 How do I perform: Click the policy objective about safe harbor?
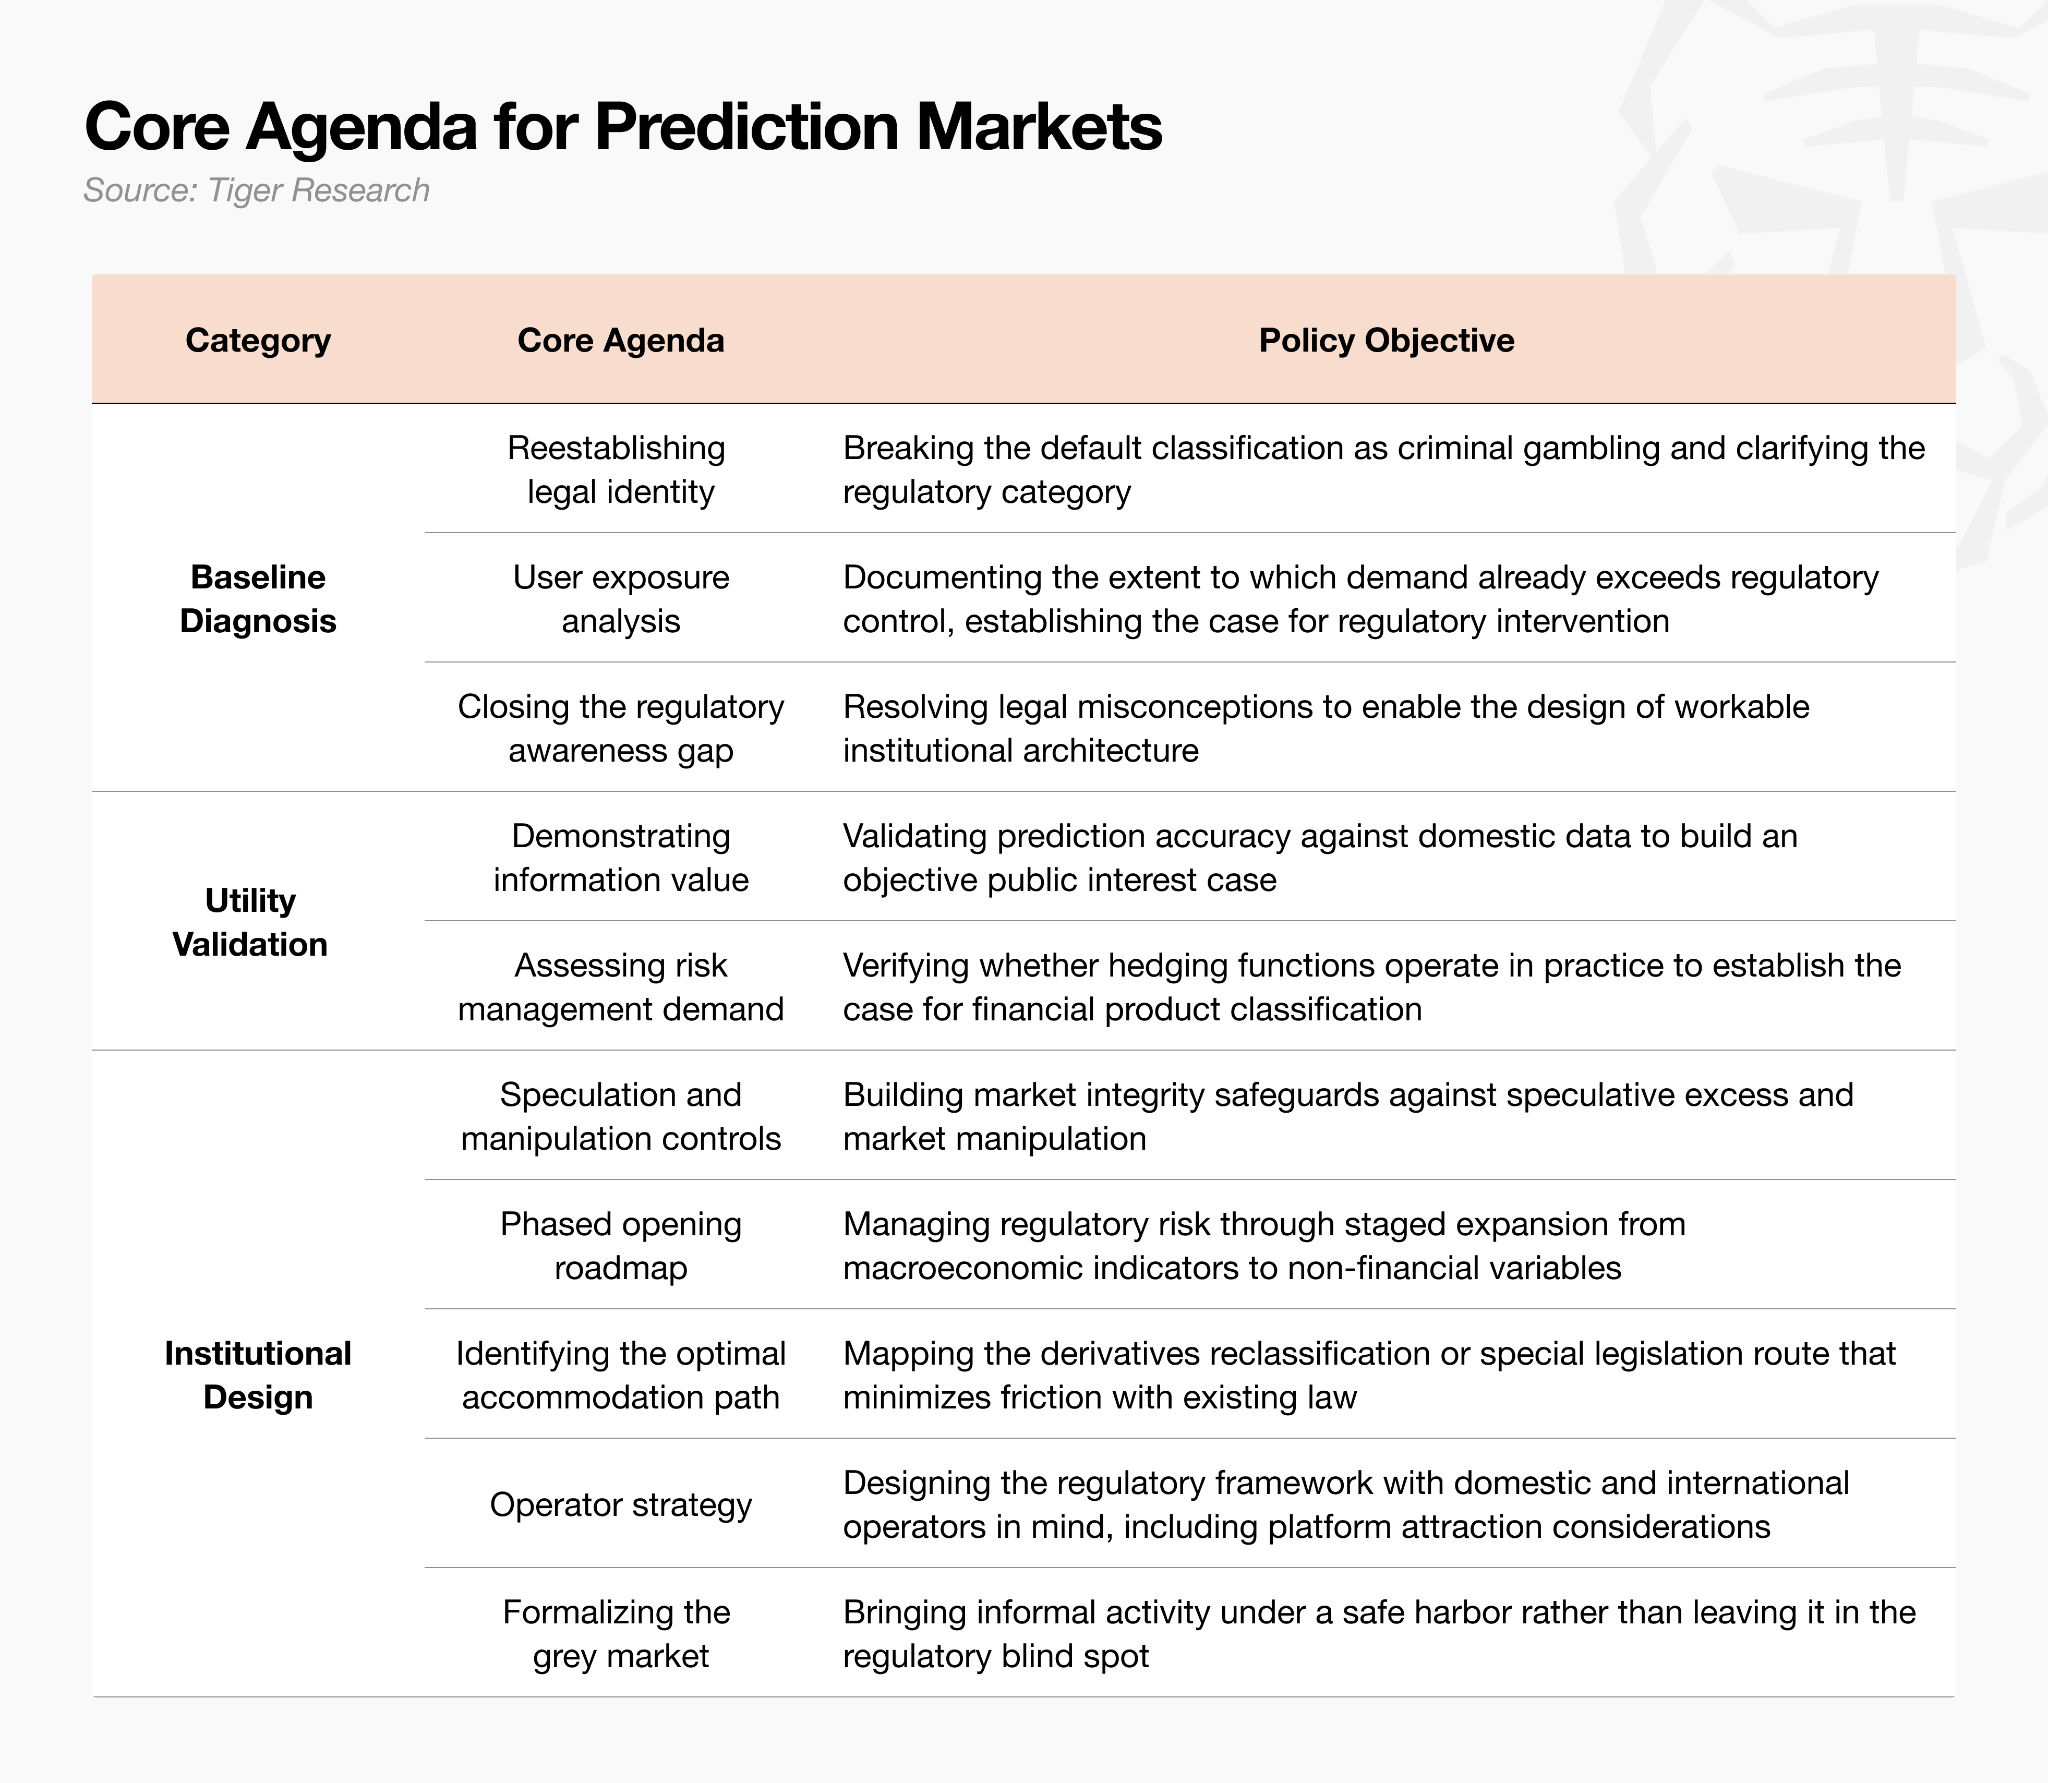coord(1379,1633)
